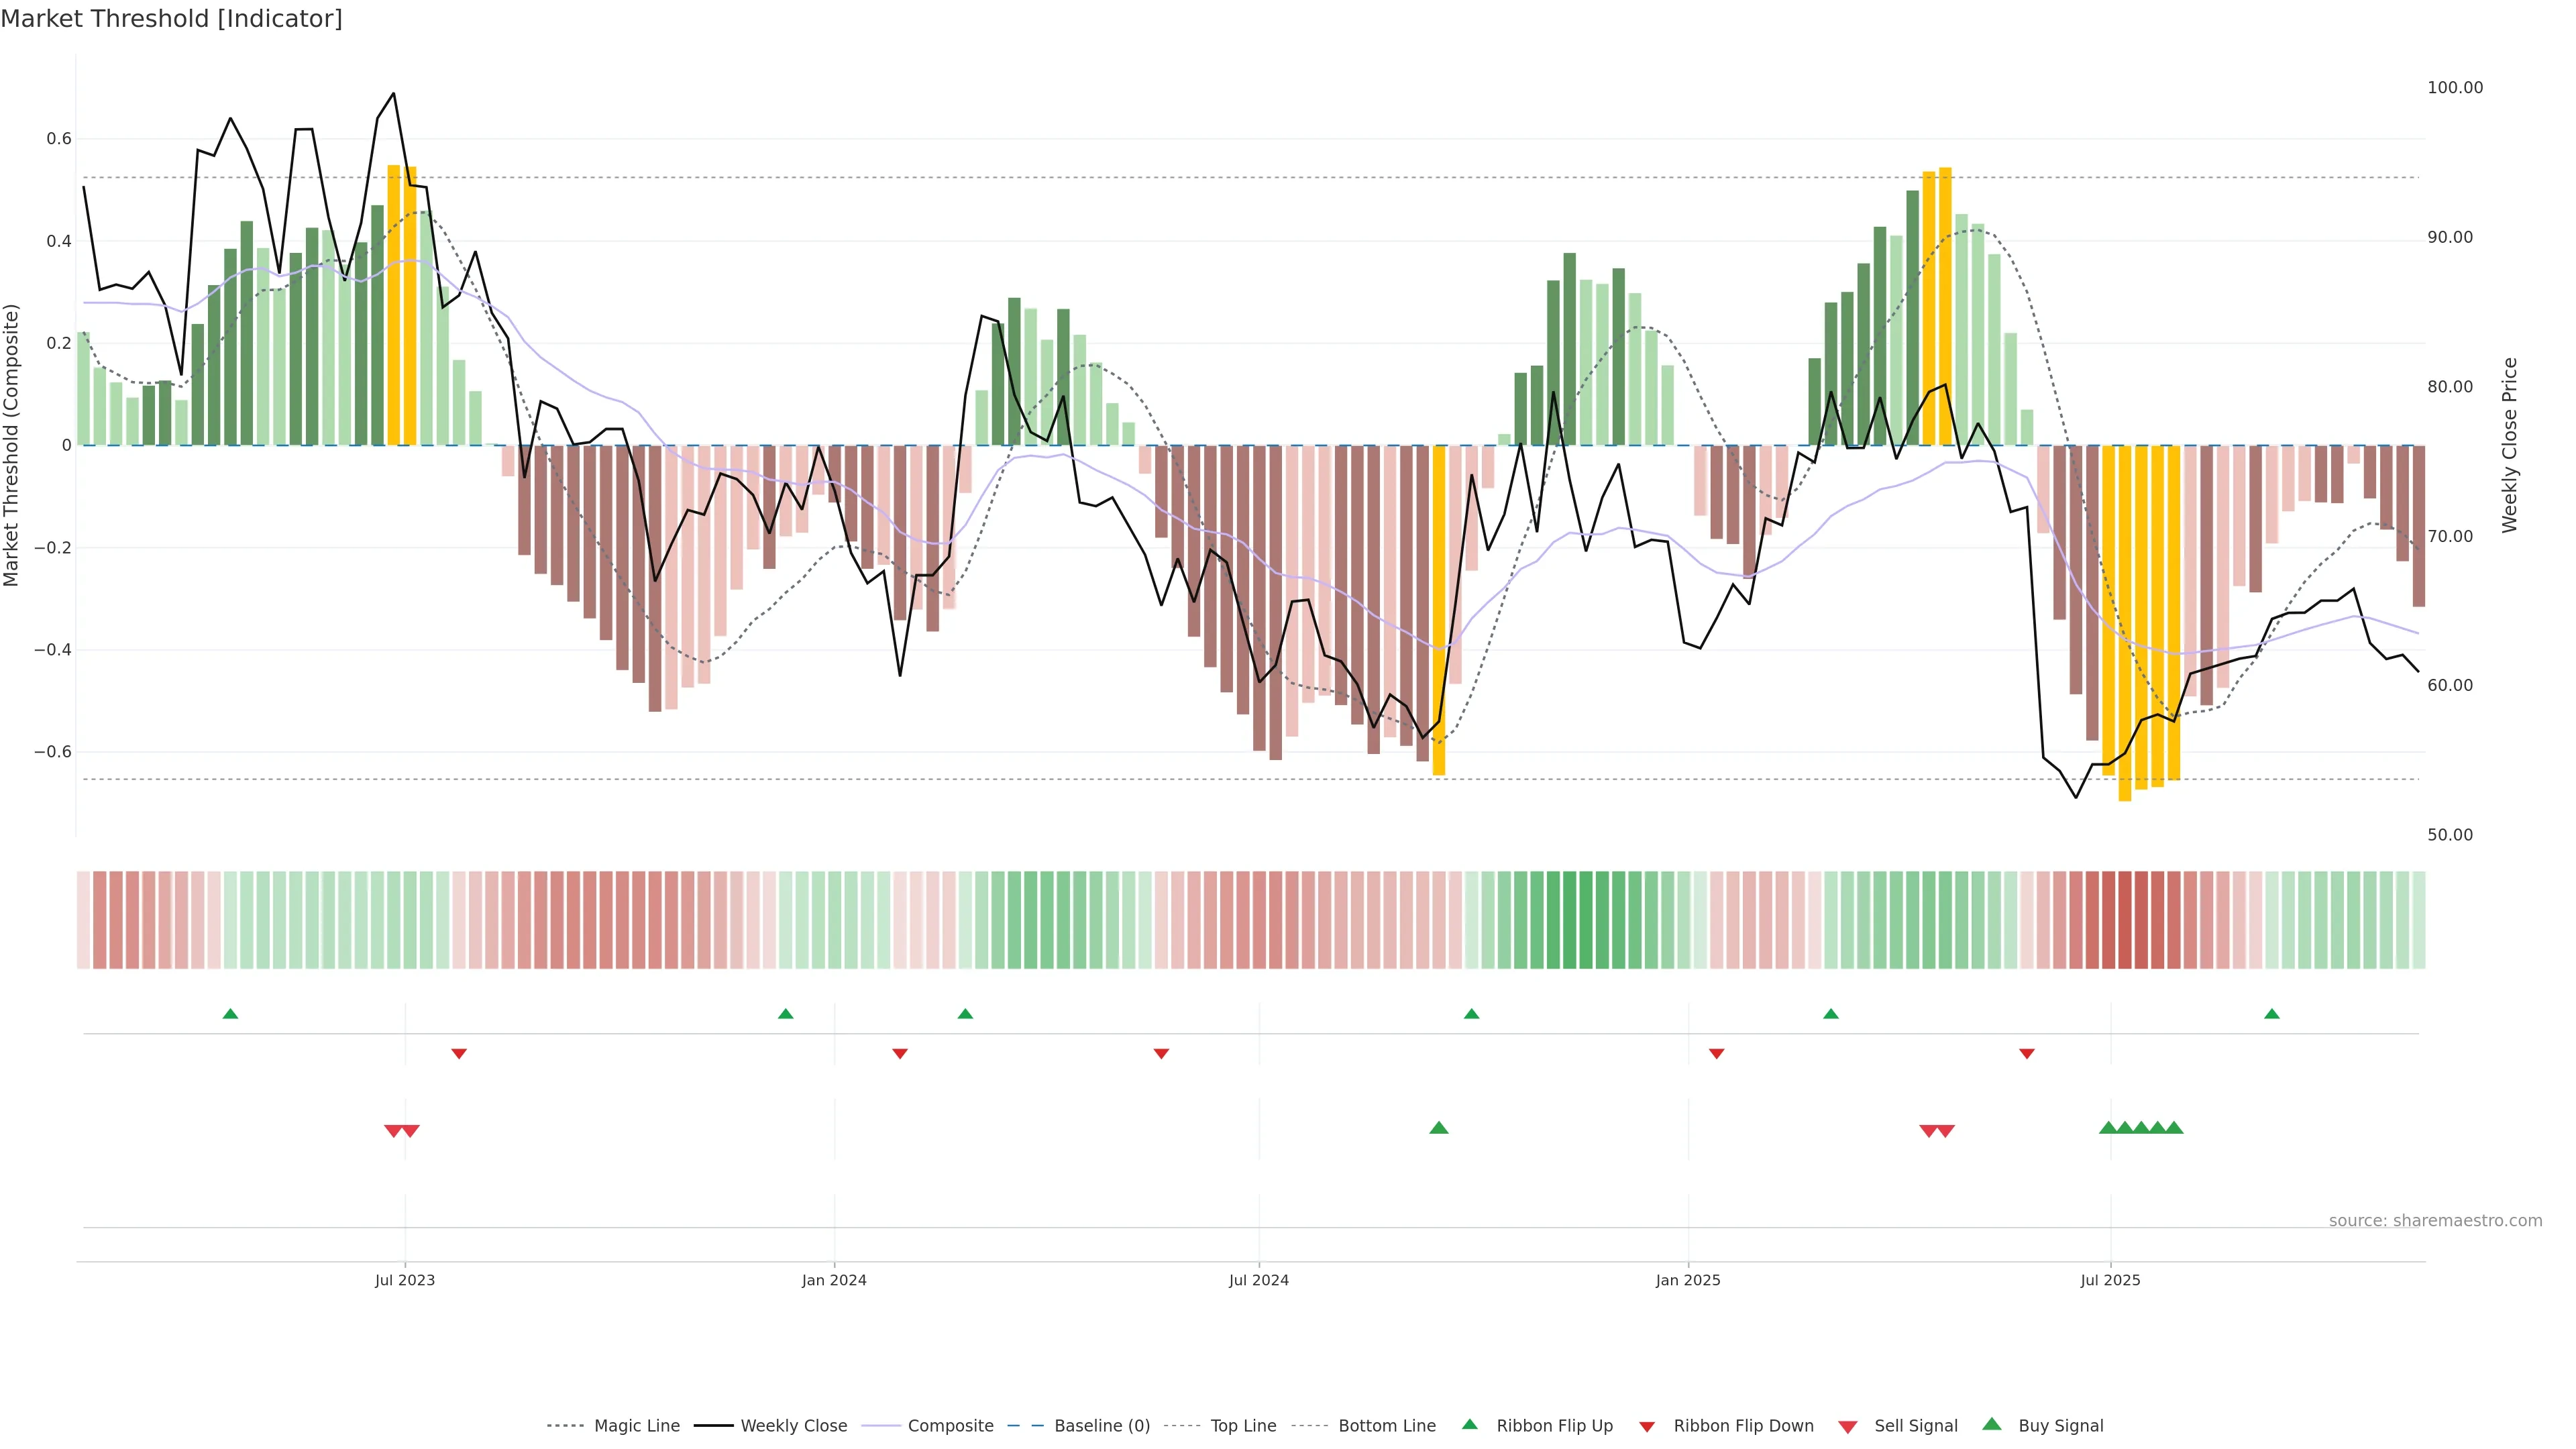Click the Sell Signal triangle icon in the legend
The height and width of the screenshot is (1449, 2576).
point(1848,1426)
